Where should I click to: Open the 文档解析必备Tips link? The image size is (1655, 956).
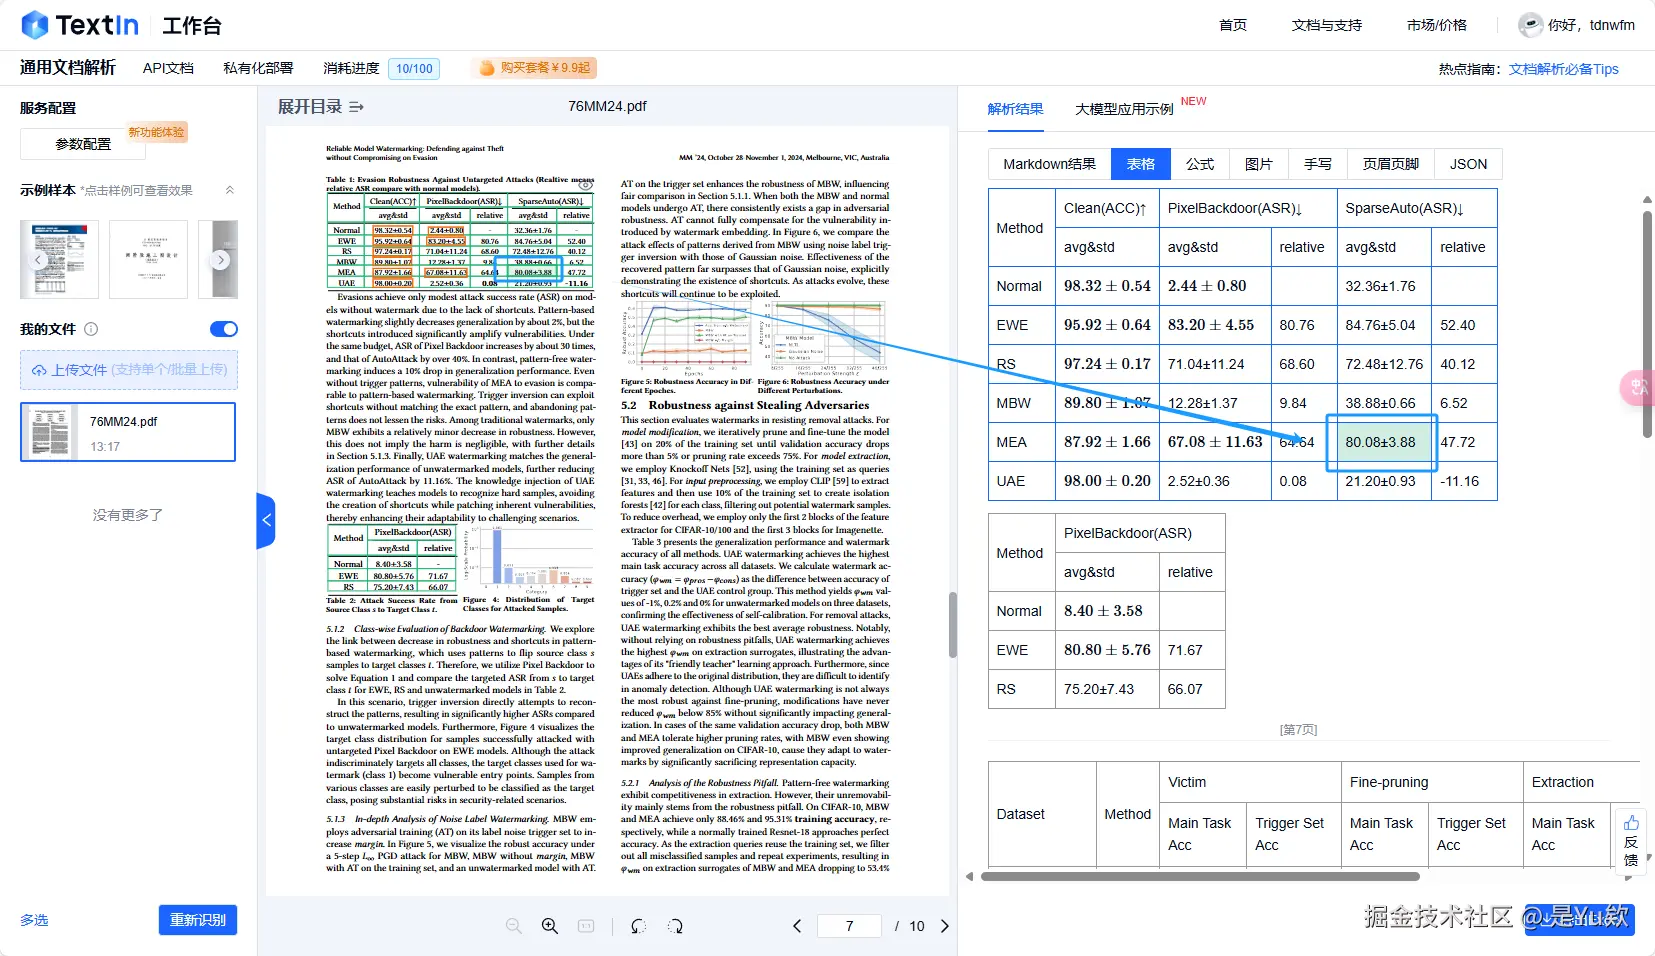pyautogui.click(x=1565, y=69)
